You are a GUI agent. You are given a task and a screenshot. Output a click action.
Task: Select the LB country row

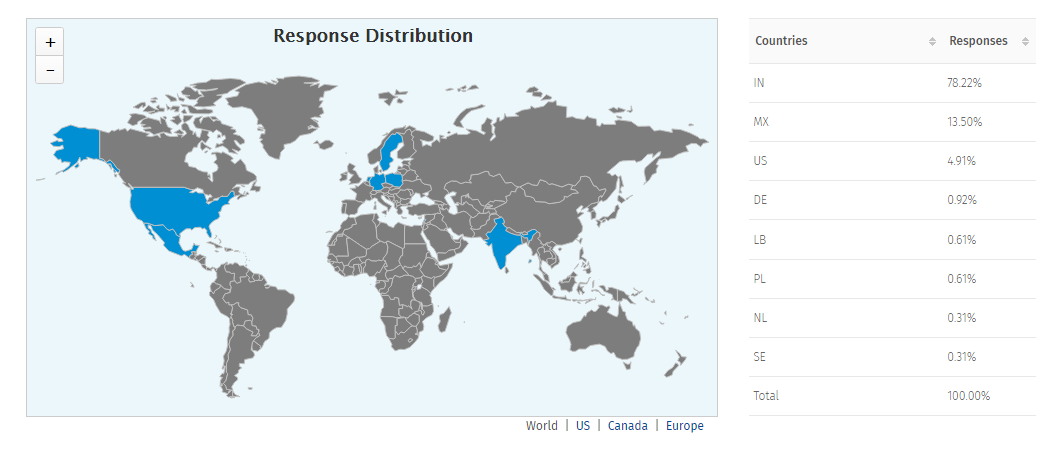click(x=892, y=240)
